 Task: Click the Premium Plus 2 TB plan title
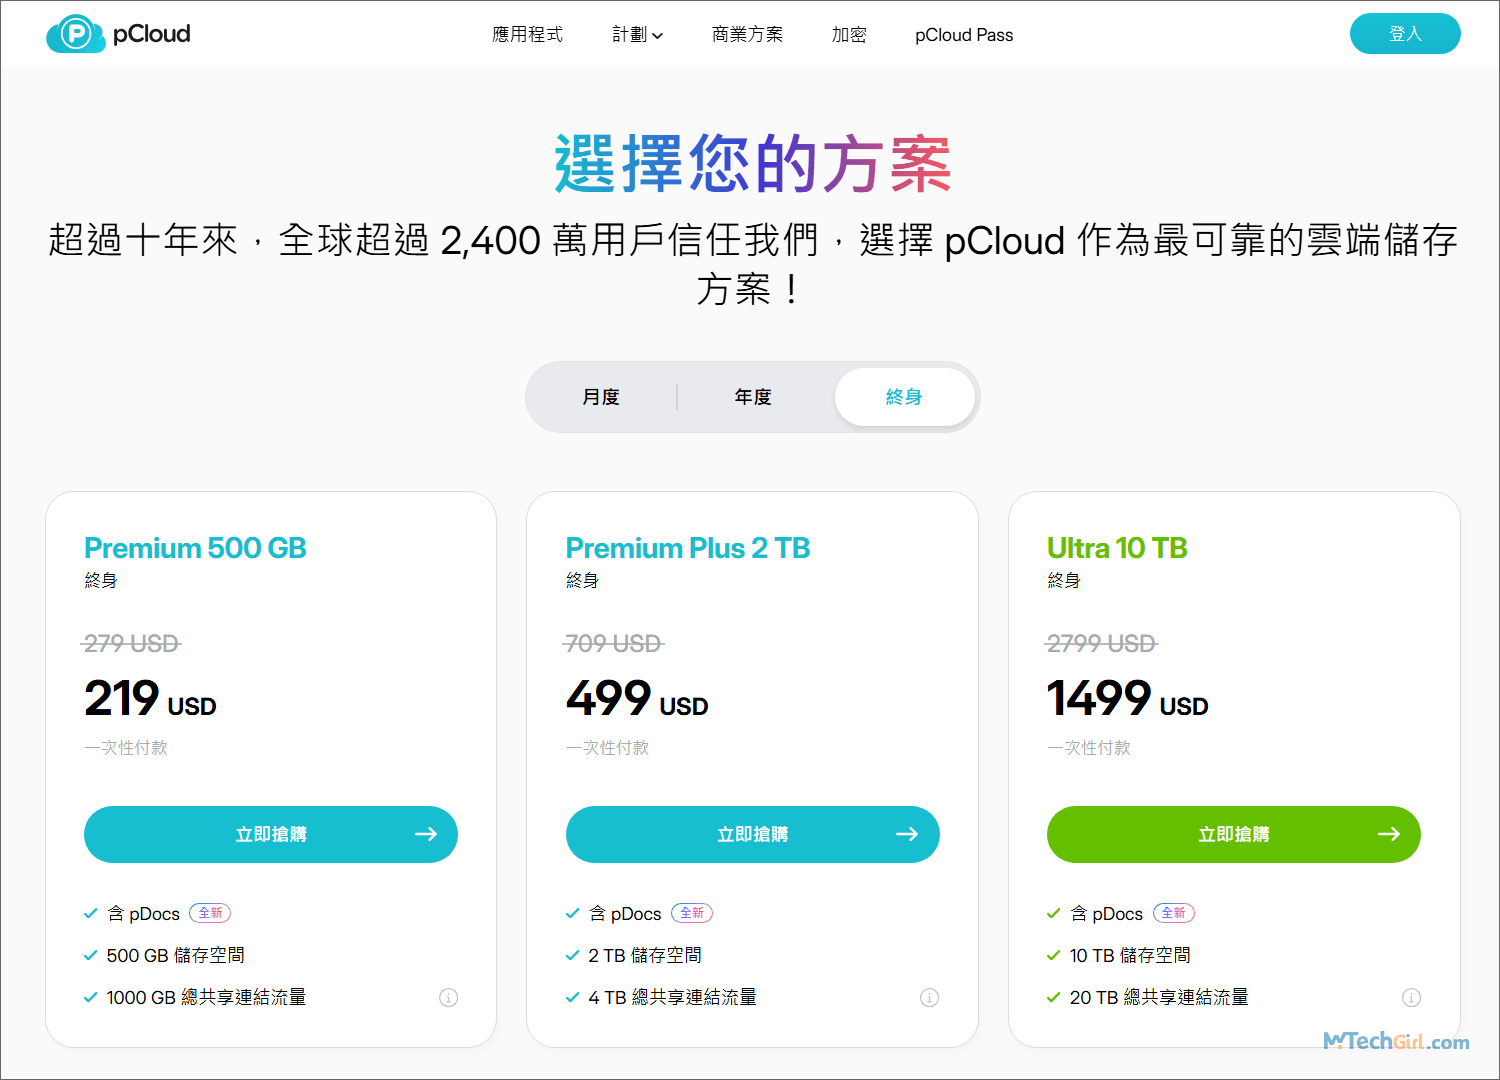688,548
